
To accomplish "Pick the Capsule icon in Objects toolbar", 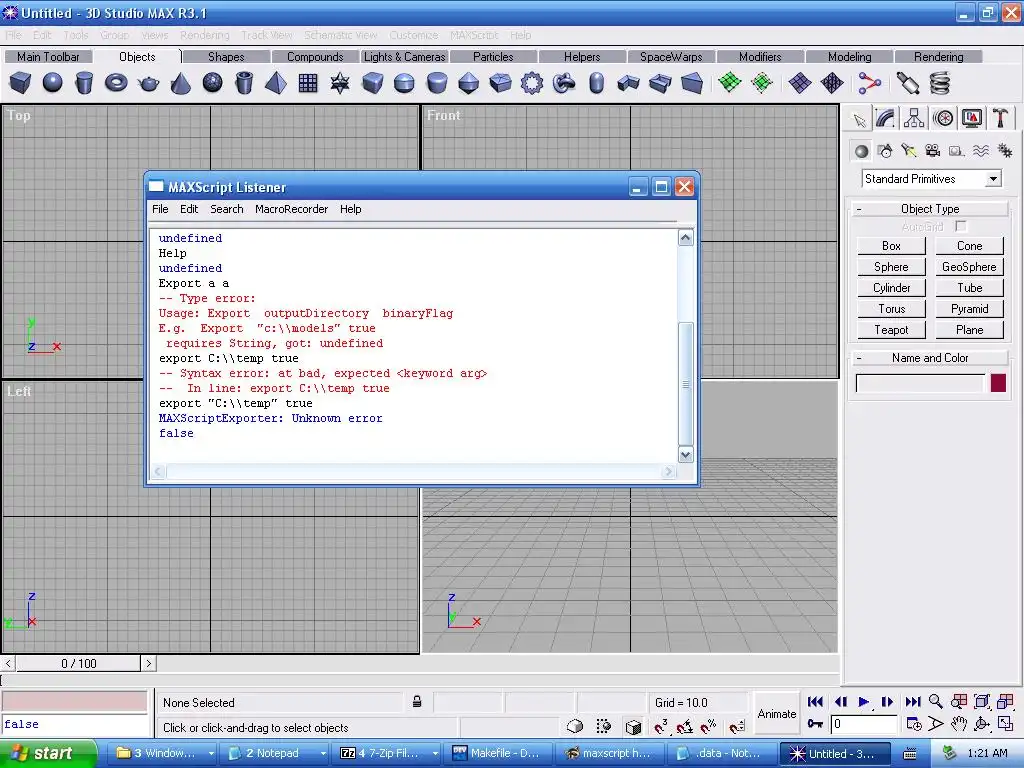I will tap(596, 83).
